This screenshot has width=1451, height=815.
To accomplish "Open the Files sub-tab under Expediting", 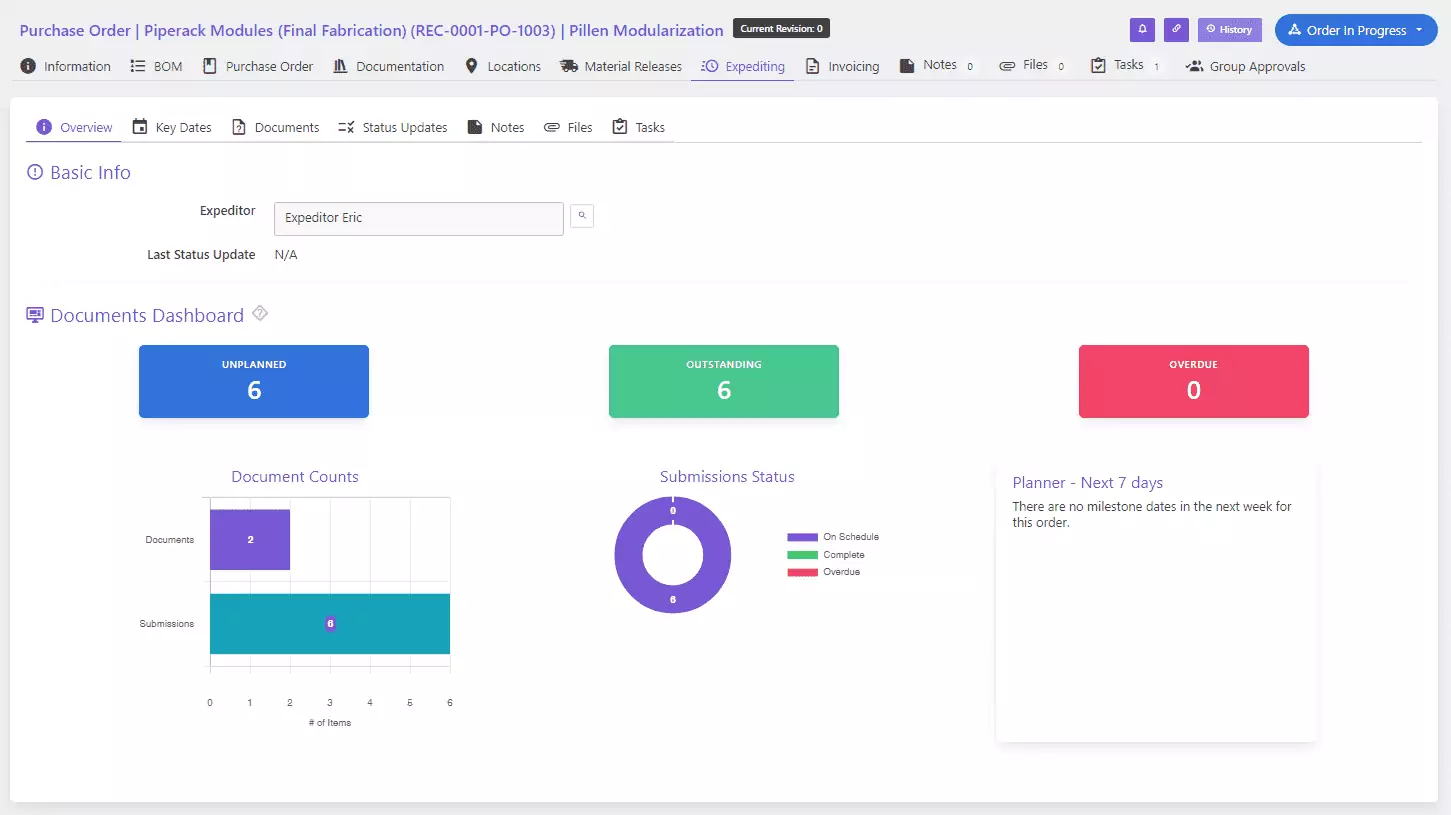I will coord(568,127).
